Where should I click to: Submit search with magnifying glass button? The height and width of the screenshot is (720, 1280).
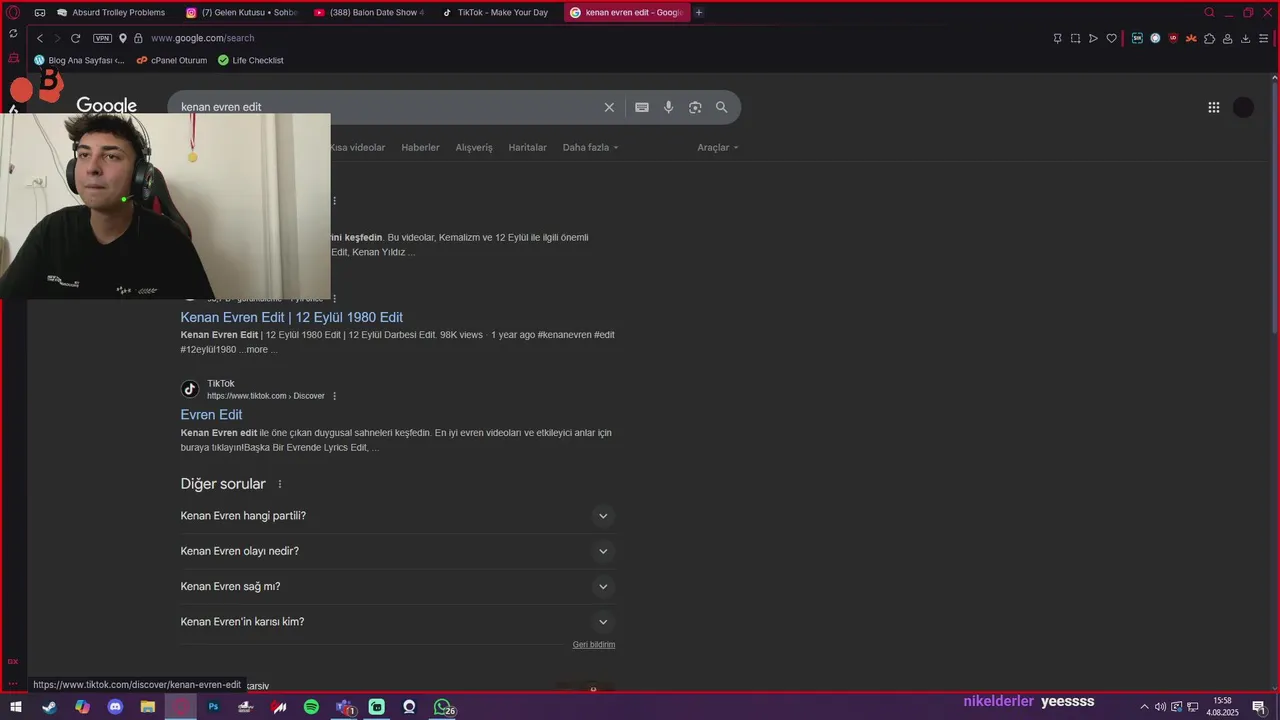[x=721, y=107]
